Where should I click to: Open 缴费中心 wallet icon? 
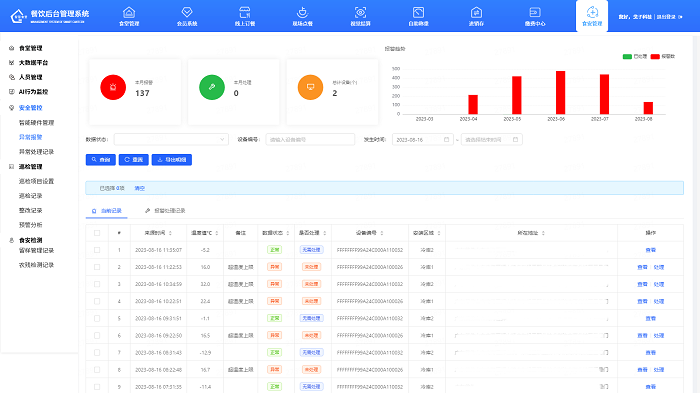pos(535,13)
